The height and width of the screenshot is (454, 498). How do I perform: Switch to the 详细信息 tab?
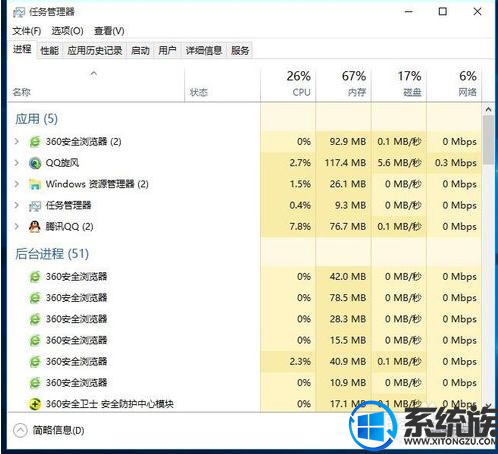pyautogui.click(x=204, y=51)
